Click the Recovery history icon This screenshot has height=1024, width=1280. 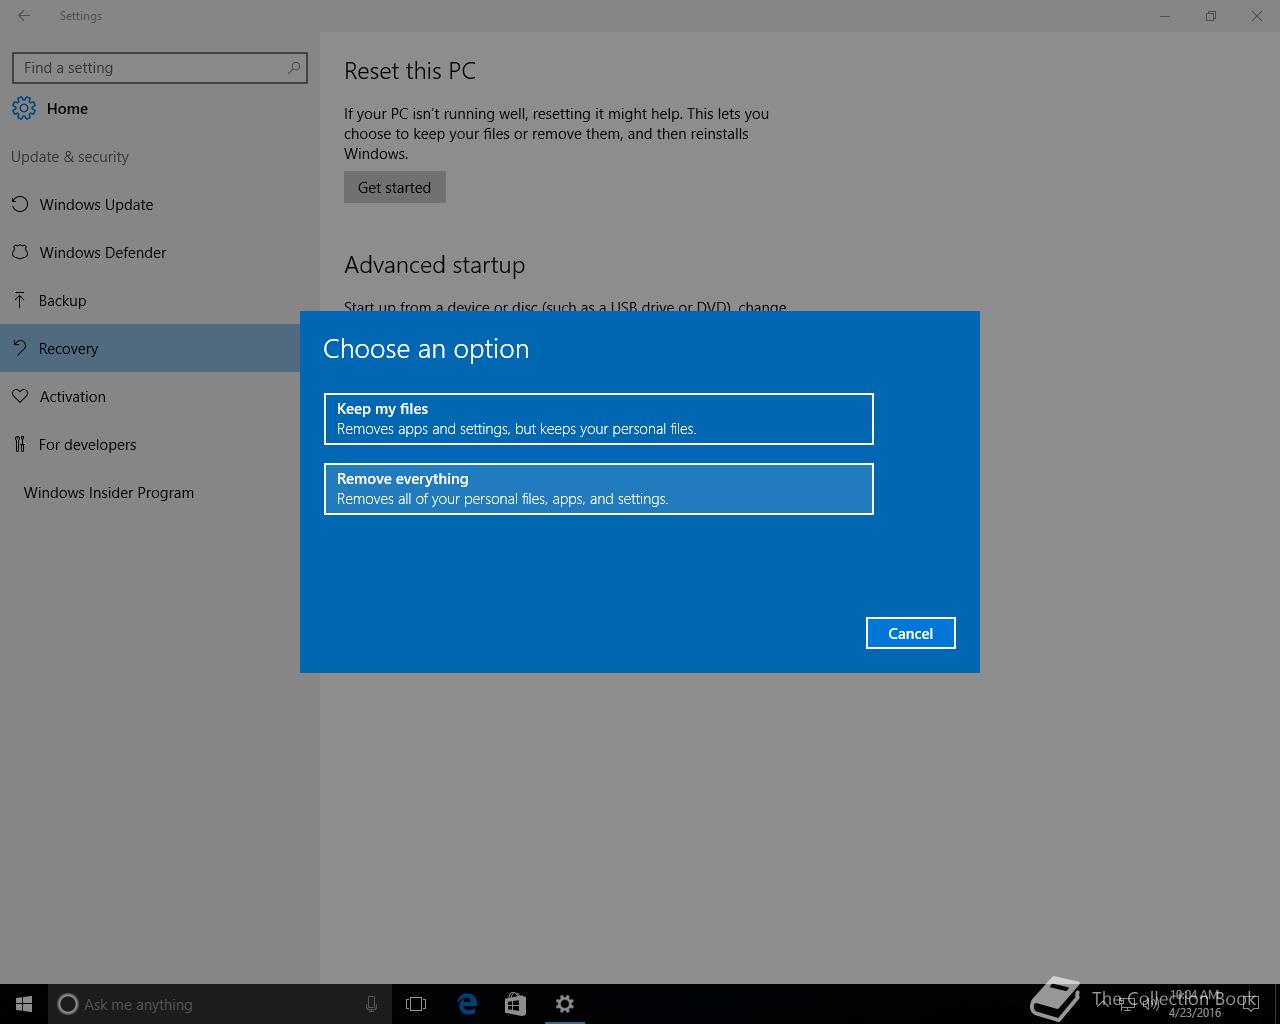pyautogui.click(x=19, y=348)
